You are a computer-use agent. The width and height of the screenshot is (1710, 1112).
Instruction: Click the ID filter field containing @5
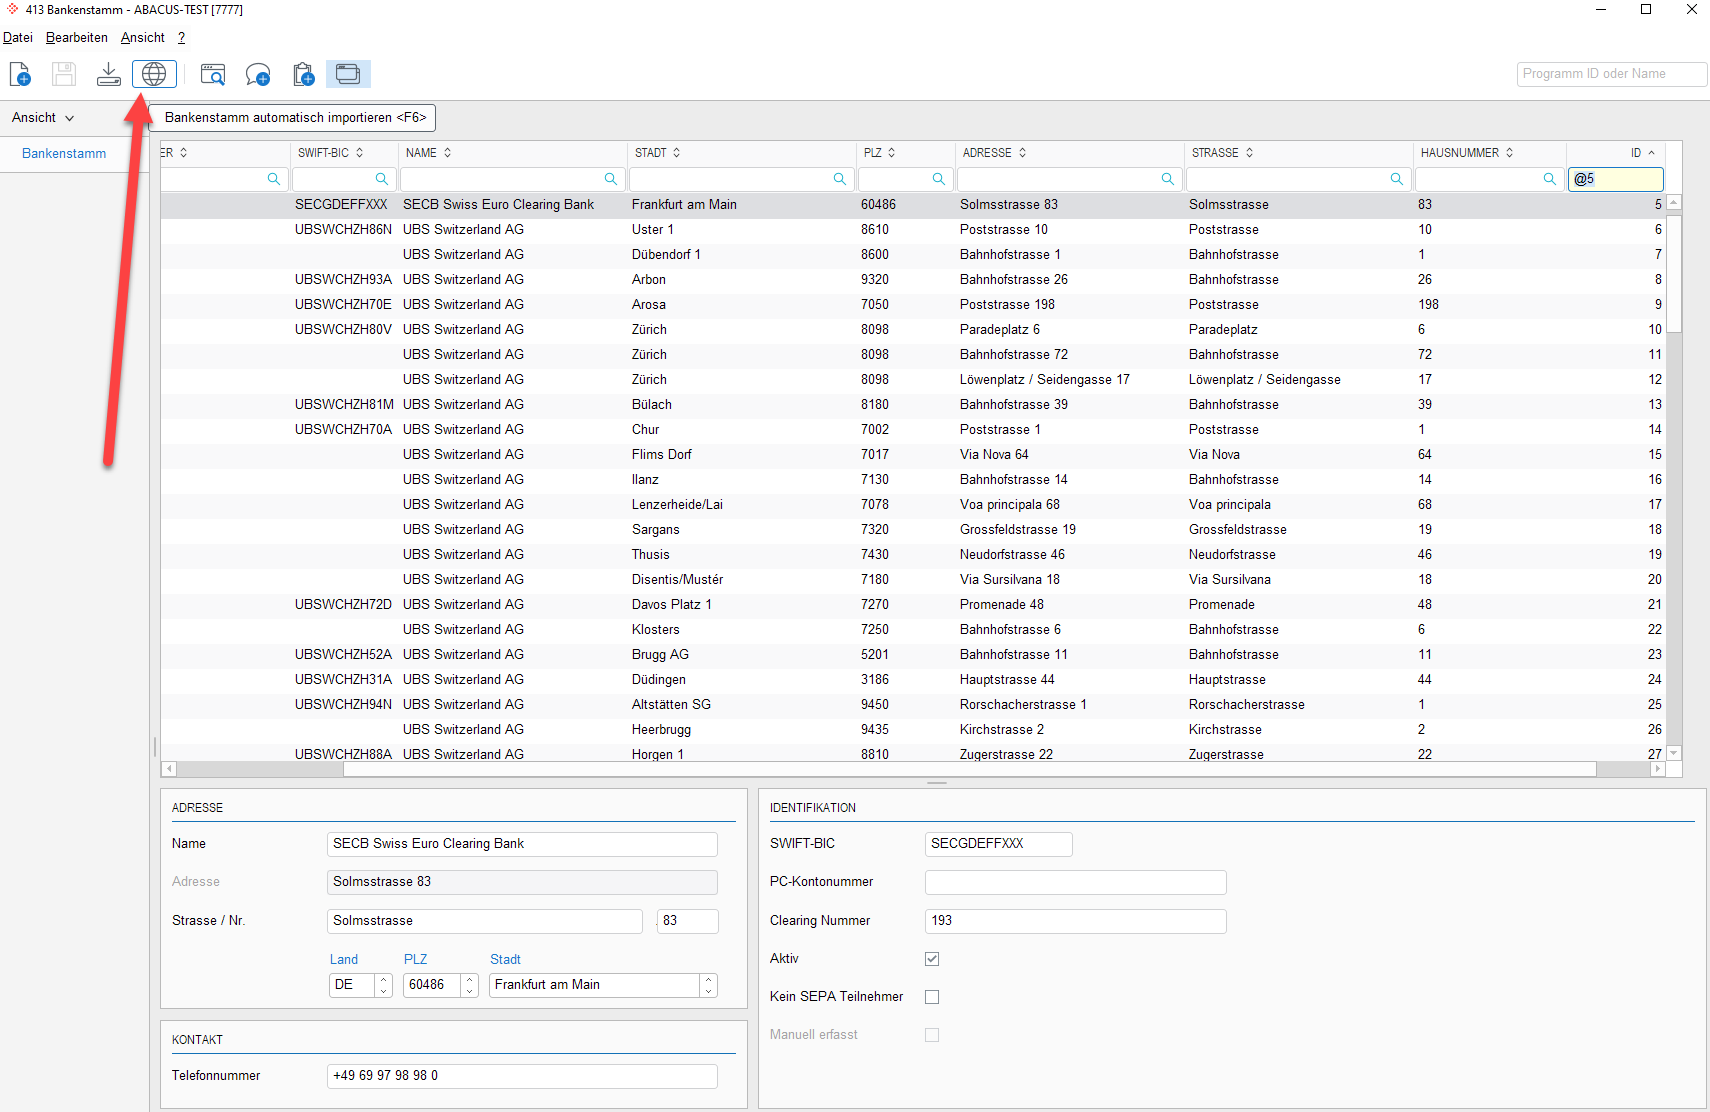coord(1616,179)
